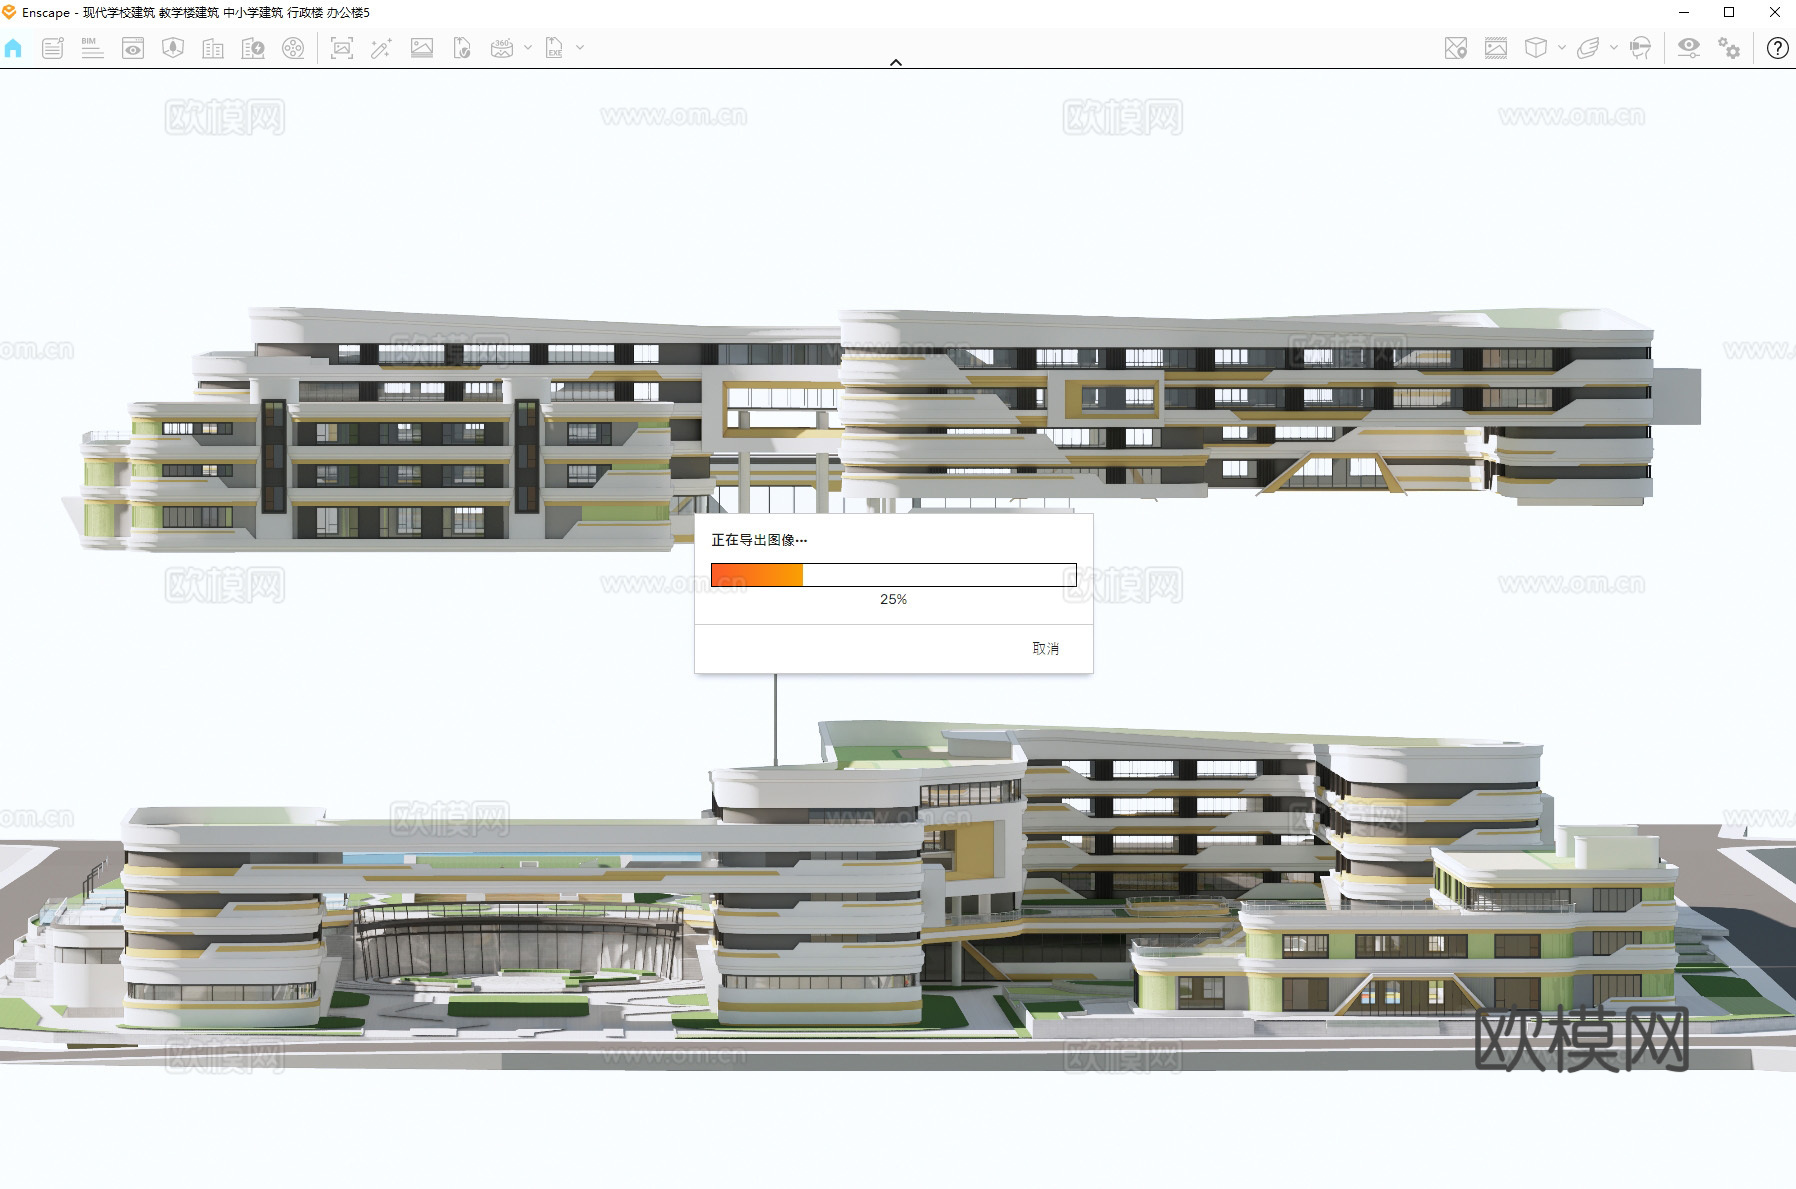Click the 25% progress label

tap(894, 599)
